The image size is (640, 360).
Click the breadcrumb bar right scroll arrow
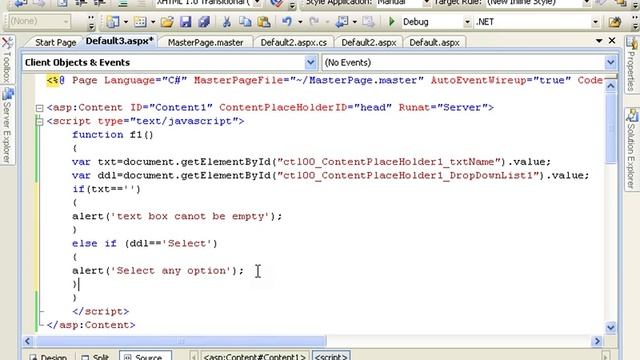[x=605, y=356]
